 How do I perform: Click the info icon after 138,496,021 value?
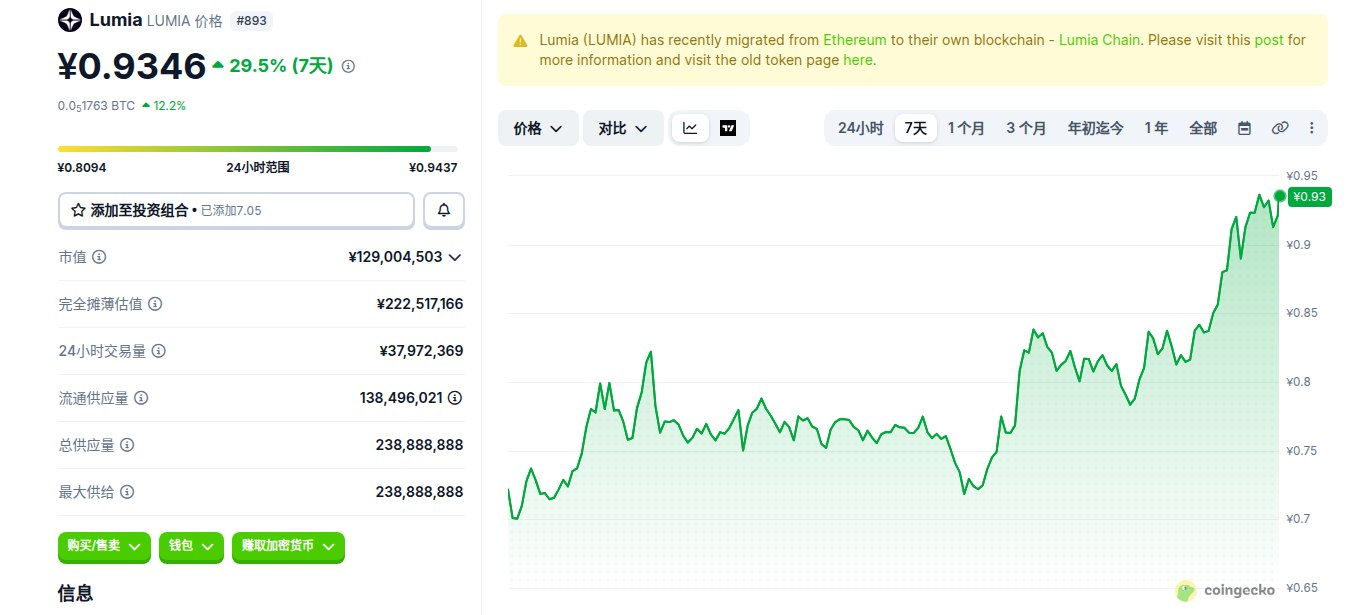455,398
